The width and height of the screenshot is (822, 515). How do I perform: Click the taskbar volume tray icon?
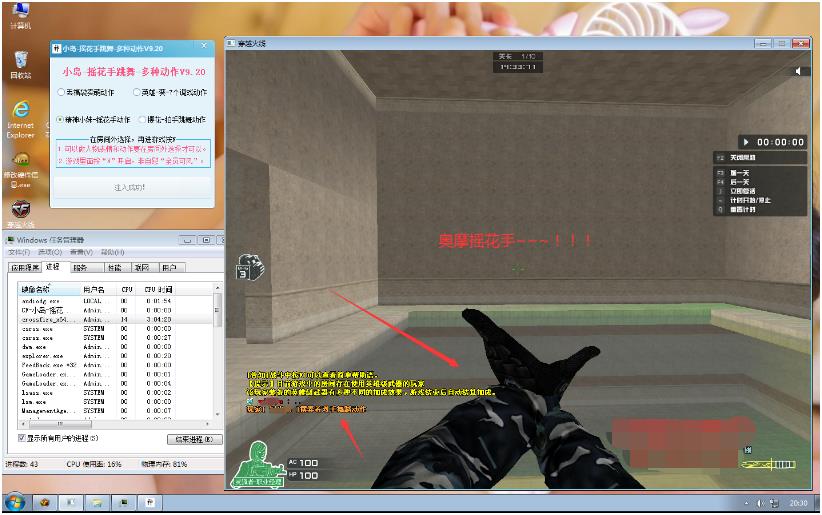tap(760, 503)
